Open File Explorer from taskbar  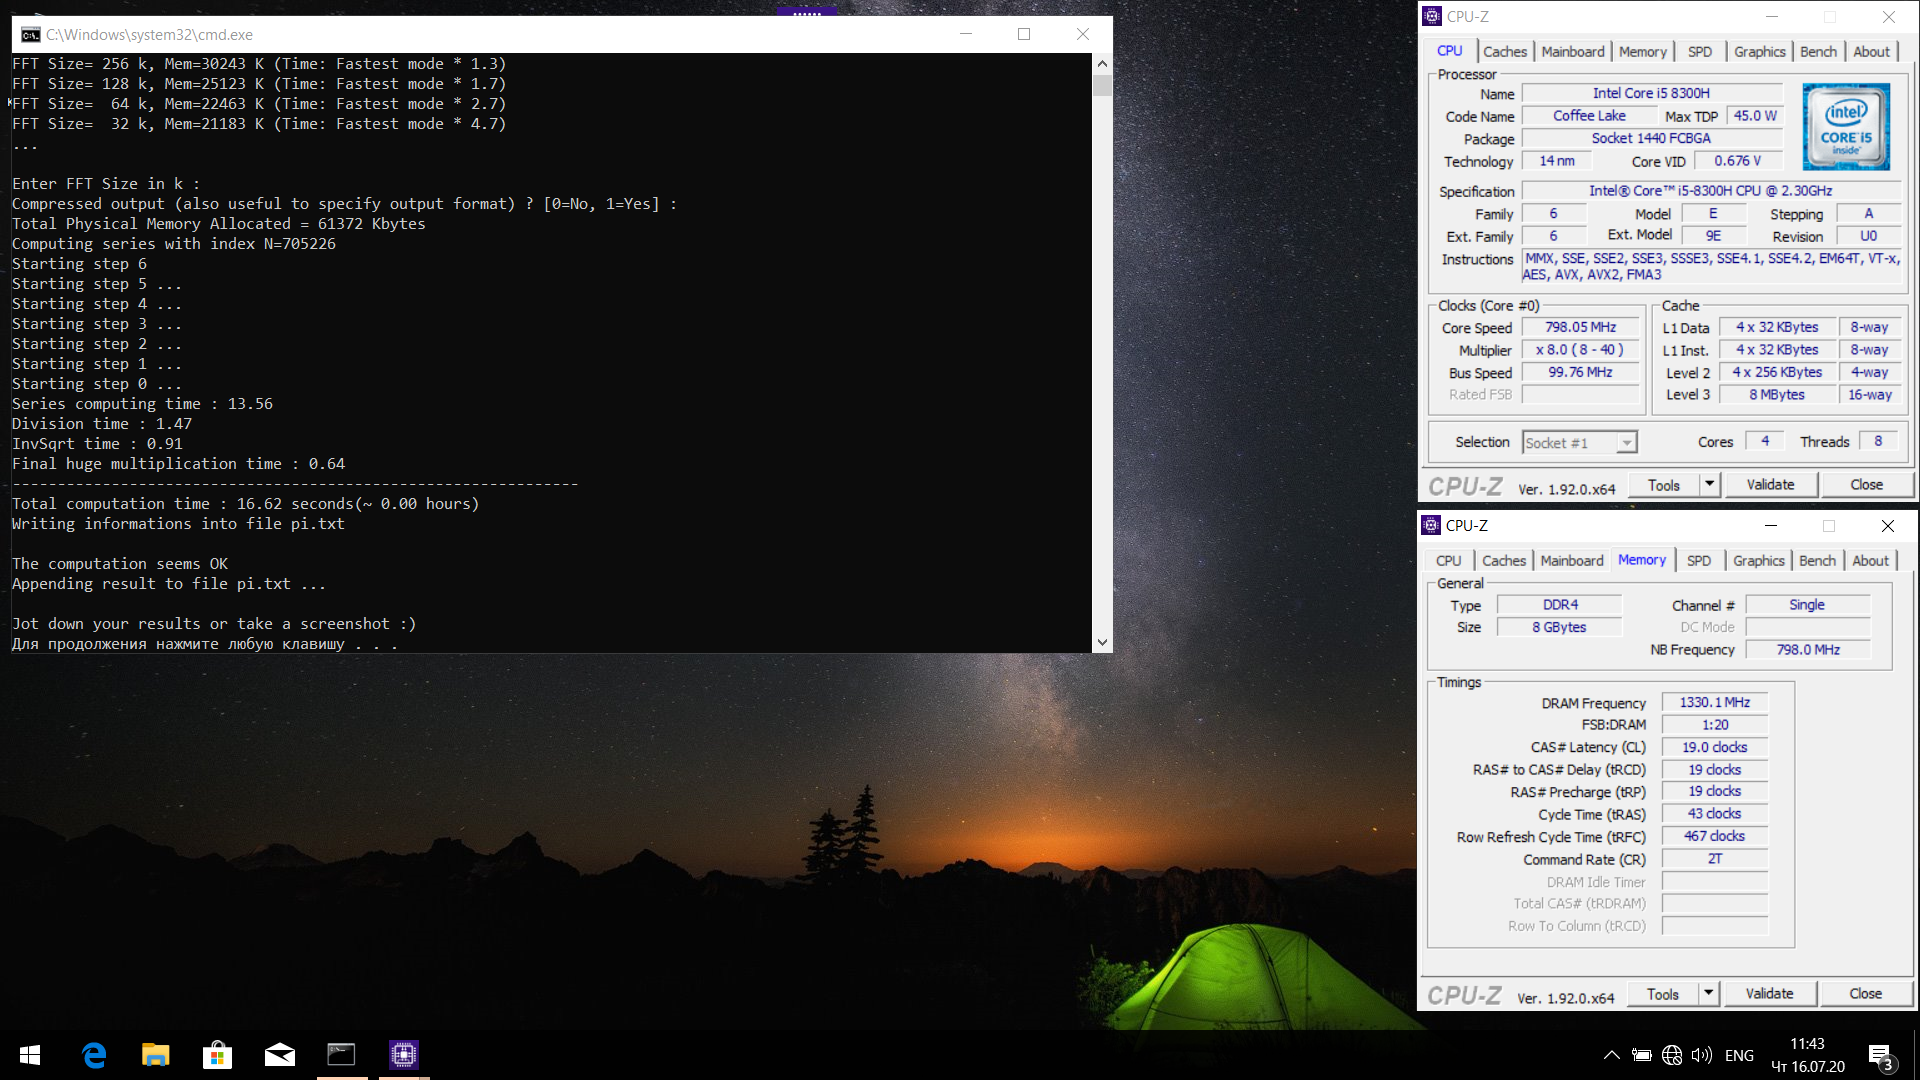point(155,1055)
